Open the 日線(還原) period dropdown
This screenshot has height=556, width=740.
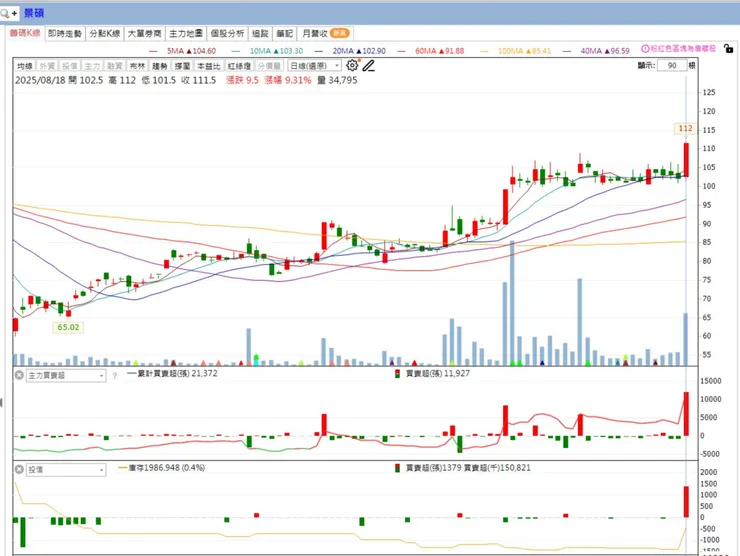[x=315, y=66]
